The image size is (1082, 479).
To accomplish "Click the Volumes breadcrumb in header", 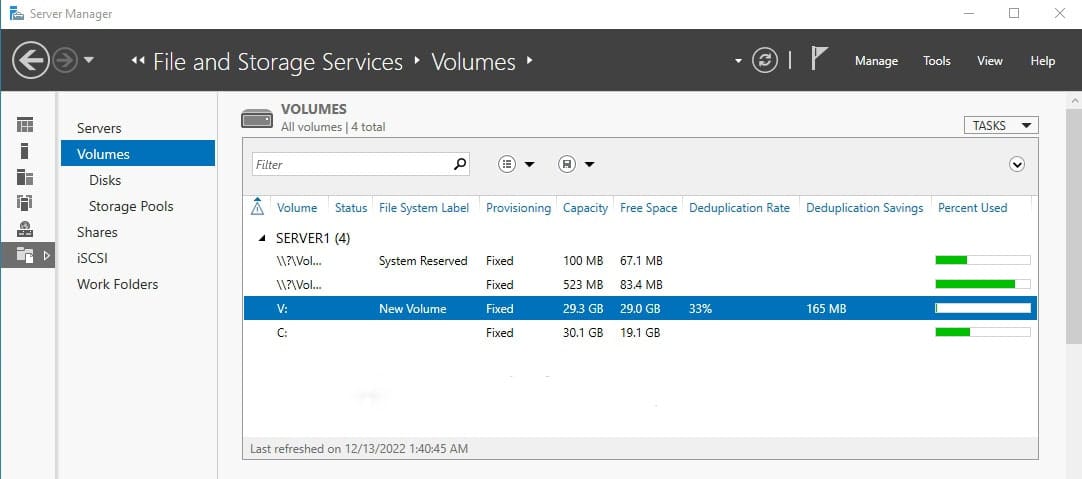I will 473,61.
